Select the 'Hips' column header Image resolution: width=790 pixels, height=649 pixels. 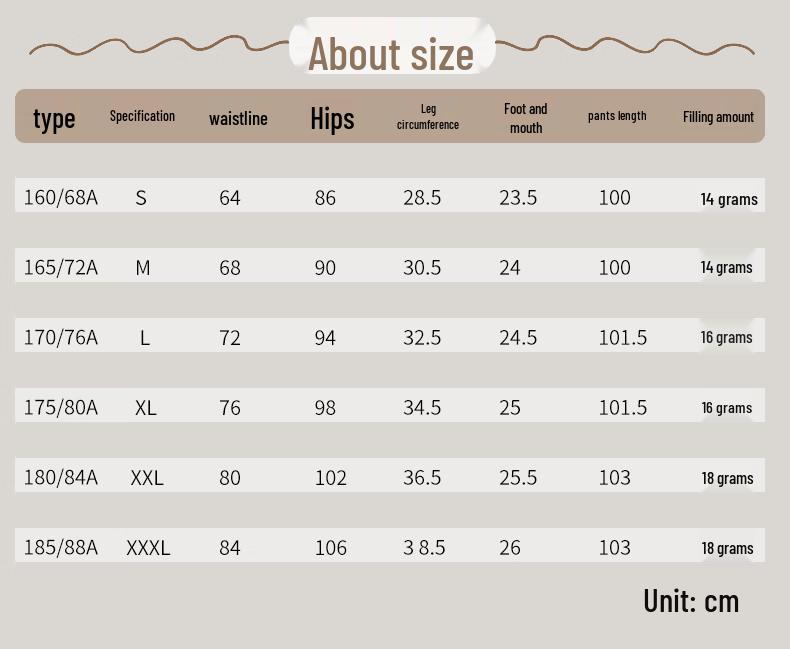click(332, 118)
